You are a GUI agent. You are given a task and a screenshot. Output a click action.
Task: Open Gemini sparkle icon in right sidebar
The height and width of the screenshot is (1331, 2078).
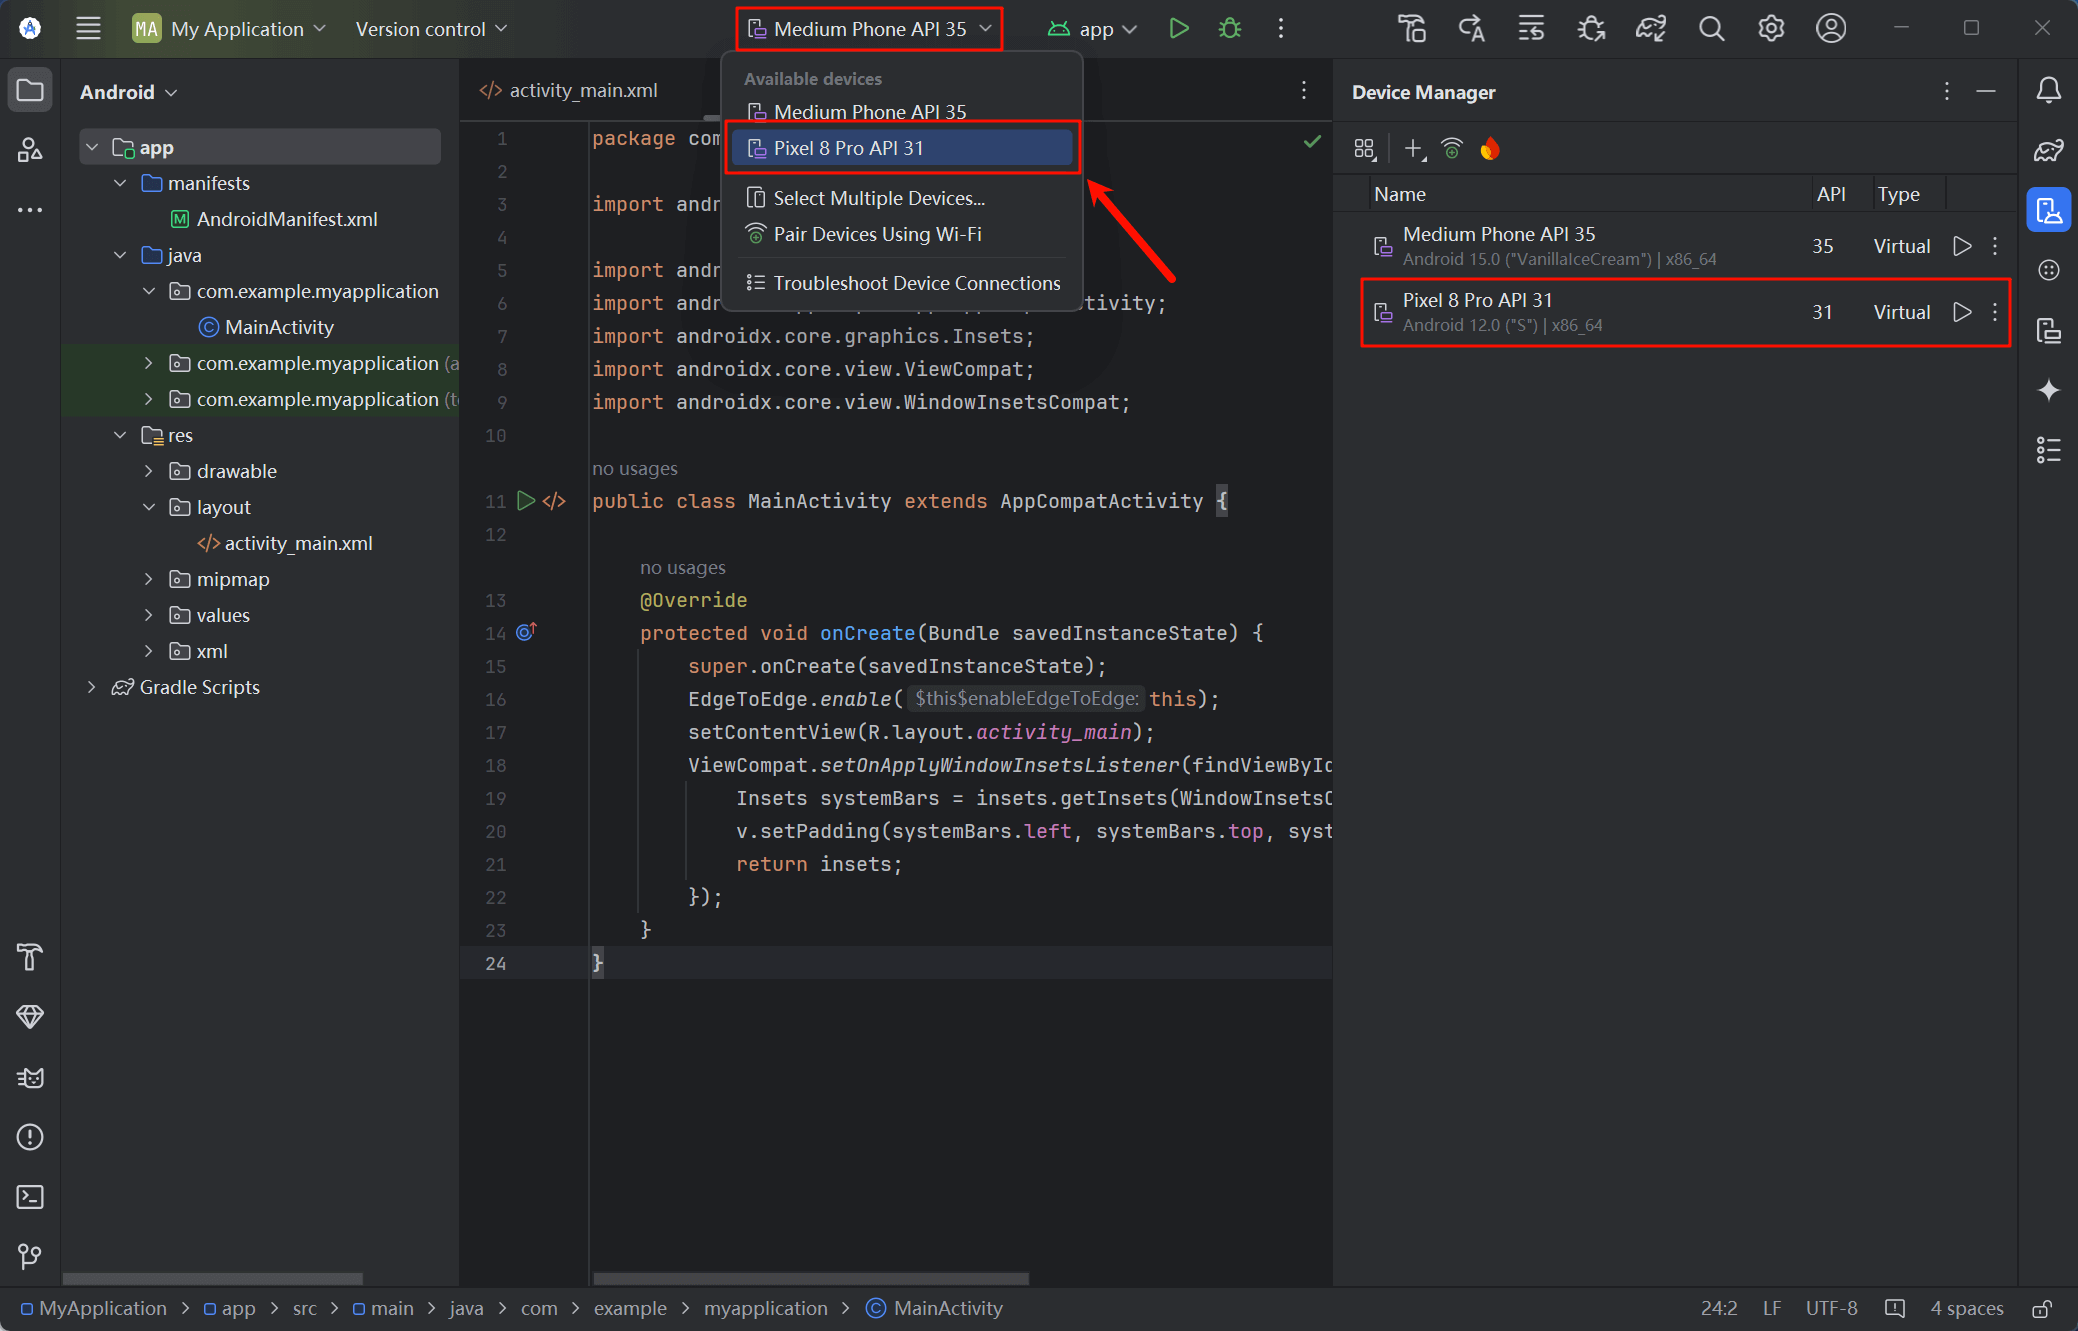pos(2048,390)
